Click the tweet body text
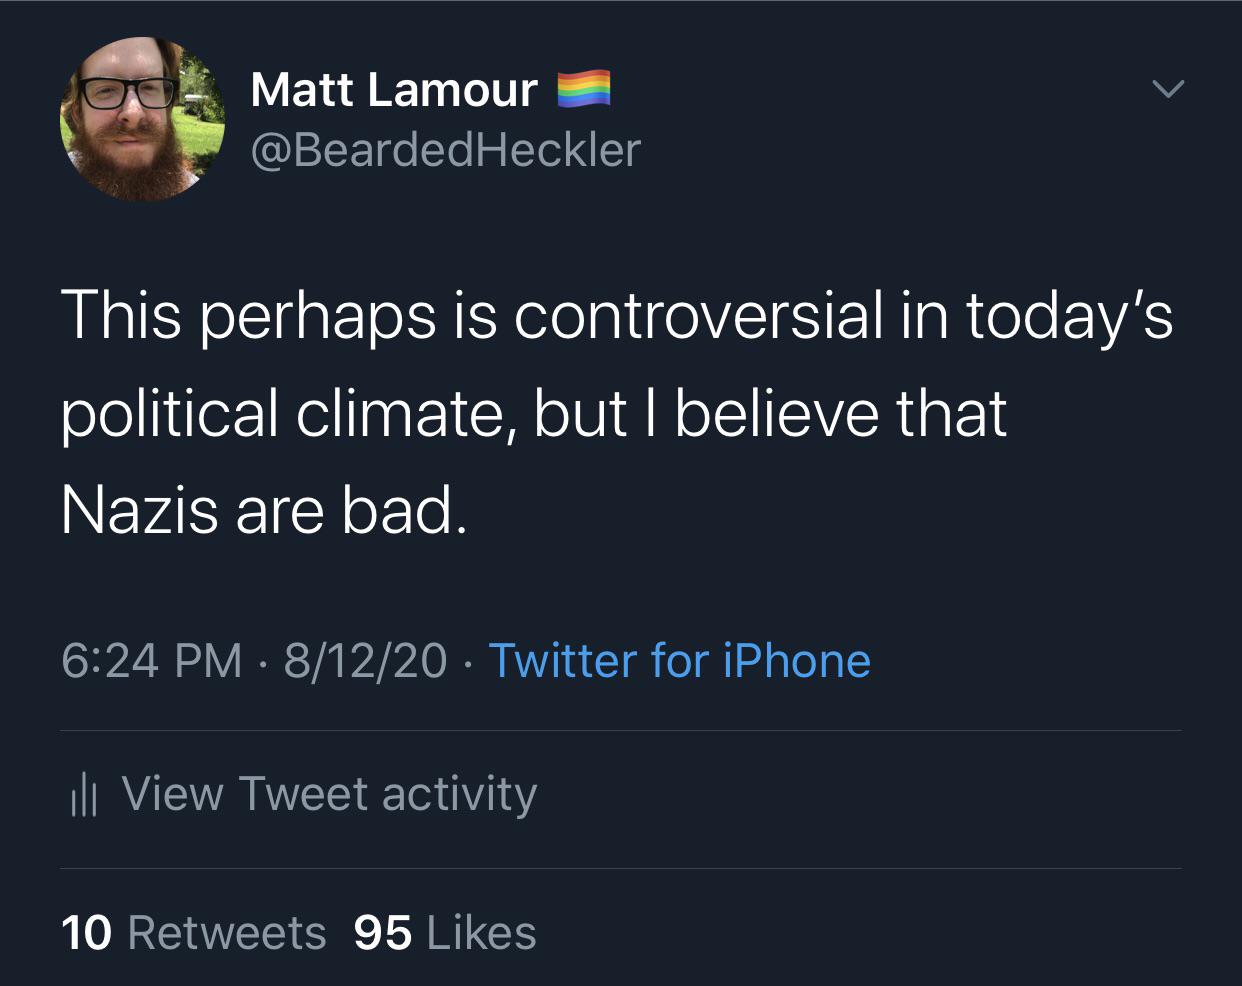 coord(620,412)
